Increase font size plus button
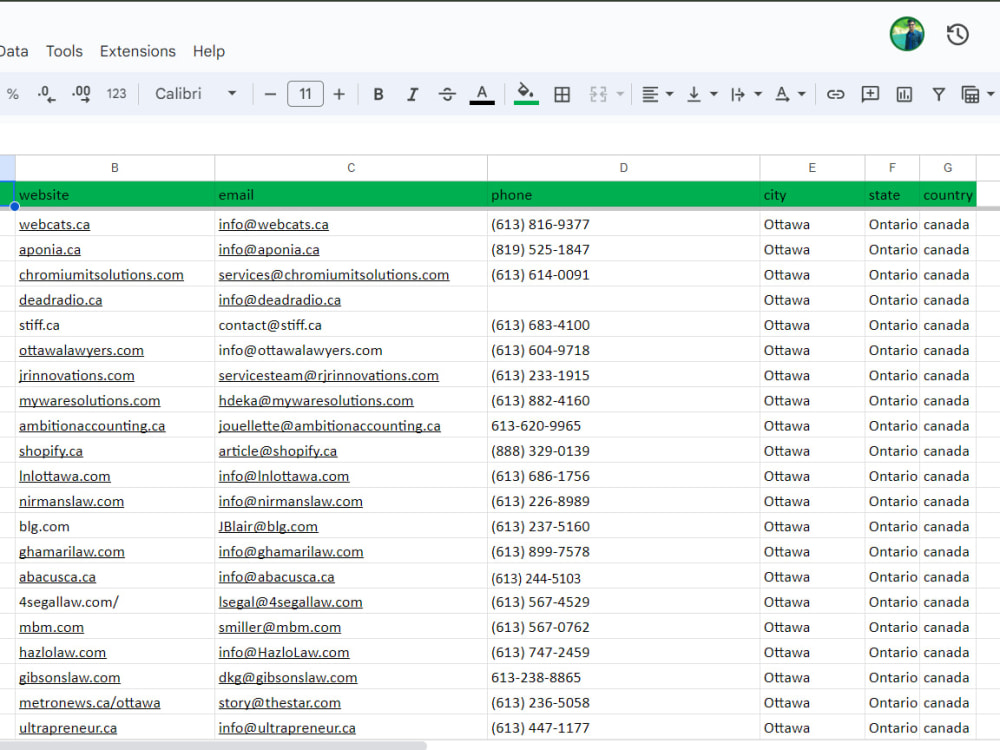The height and width of the screenshot is (750, 1000). (339, 94)
